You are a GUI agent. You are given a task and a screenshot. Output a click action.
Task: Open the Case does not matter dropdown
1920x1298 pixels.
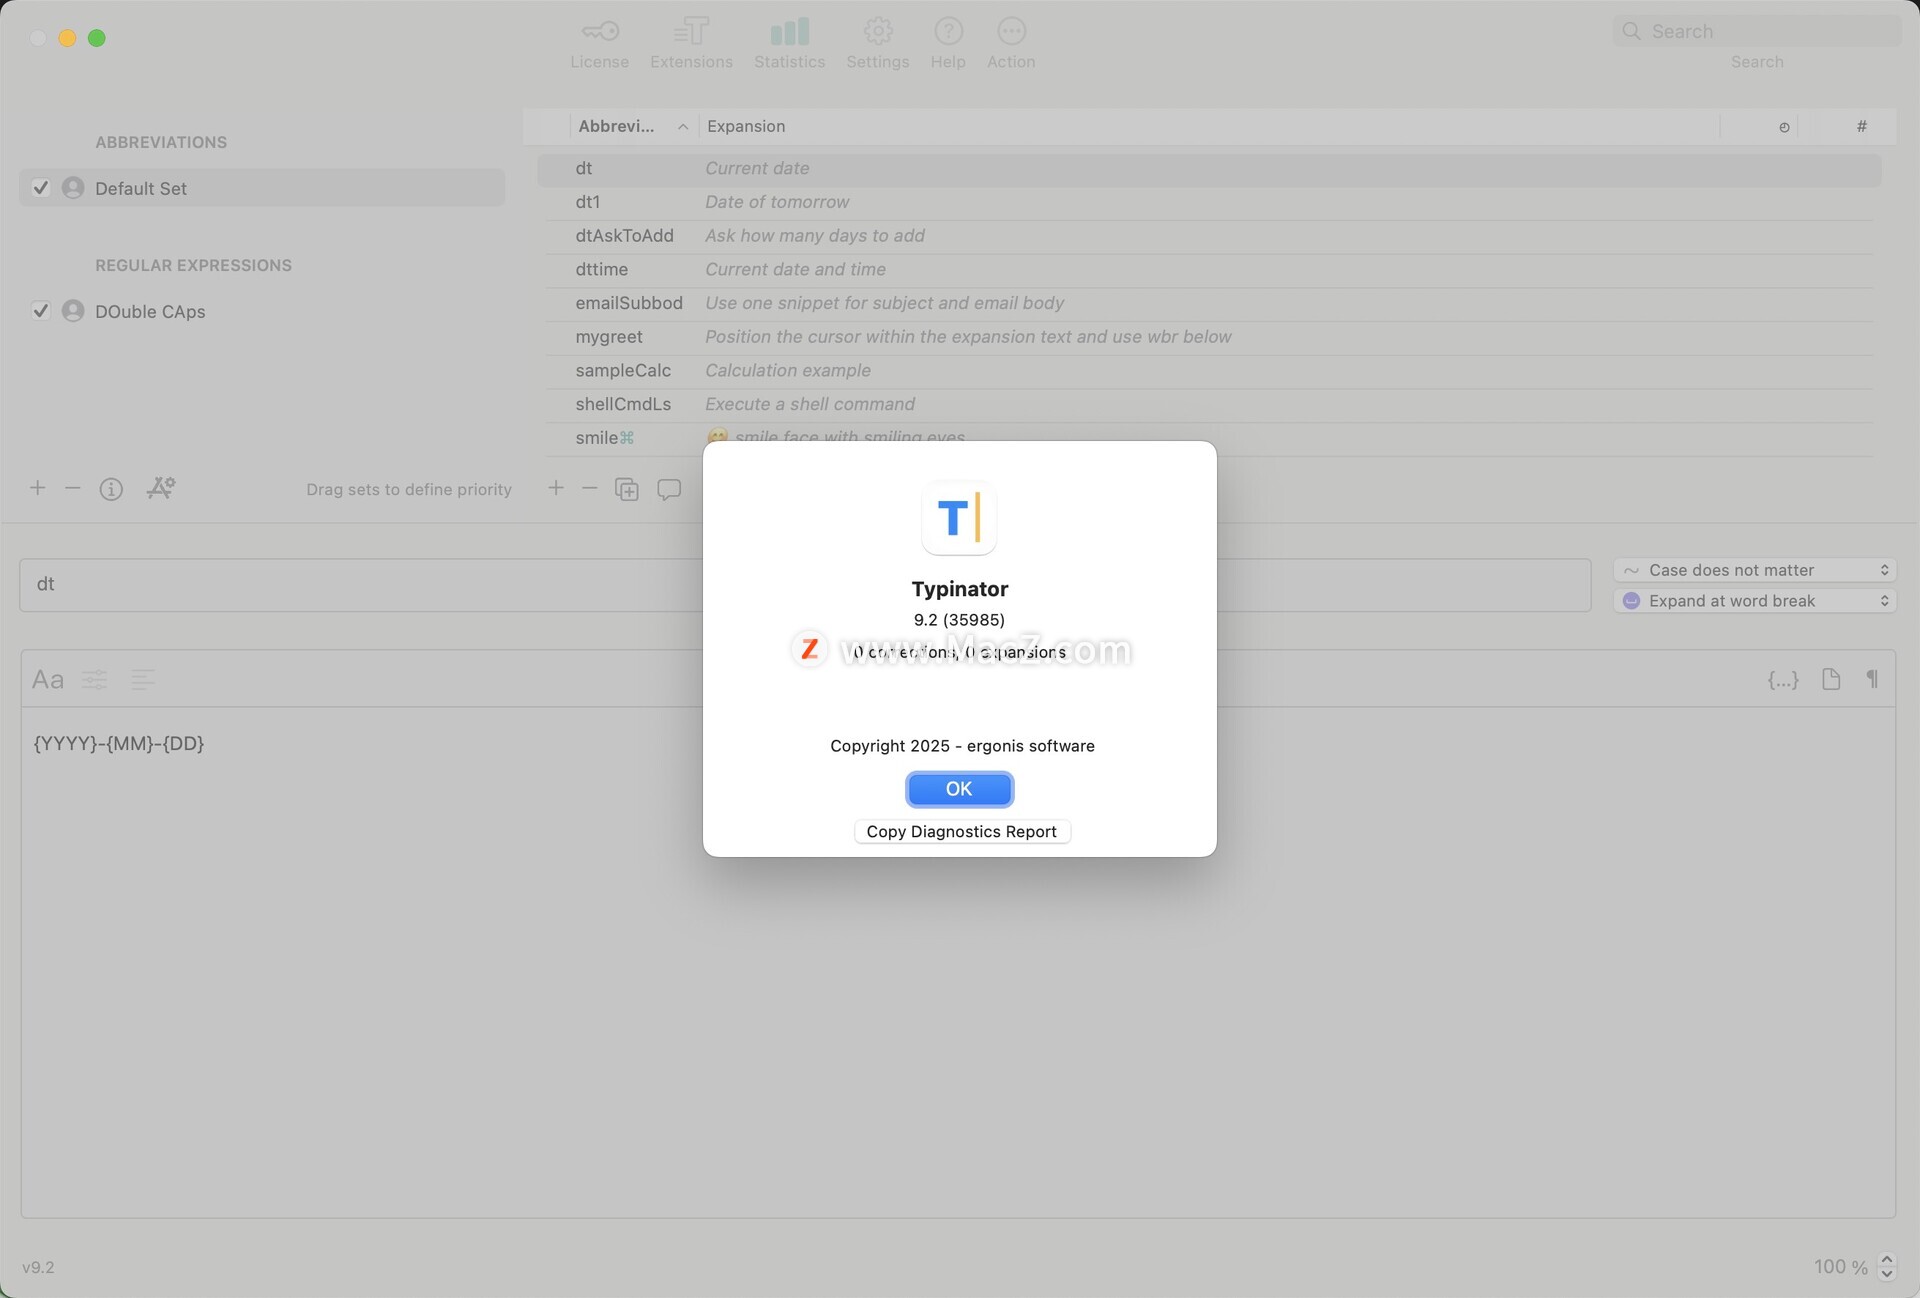(x=1755, y=570)
